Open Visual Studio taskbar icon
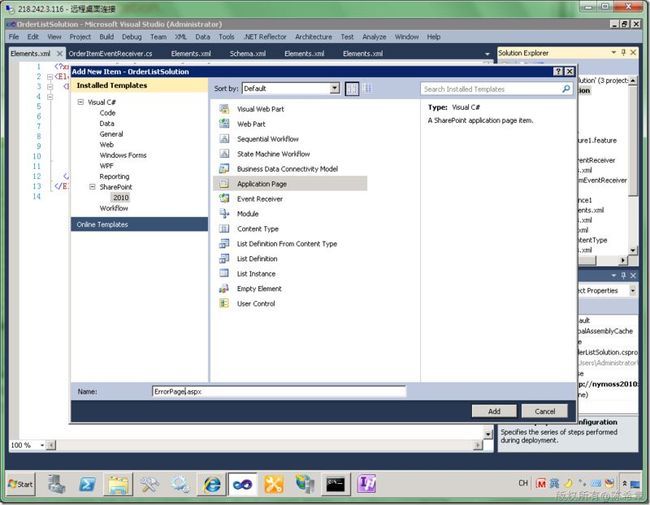This screenshot has height=505, width=650. [243, 484]
